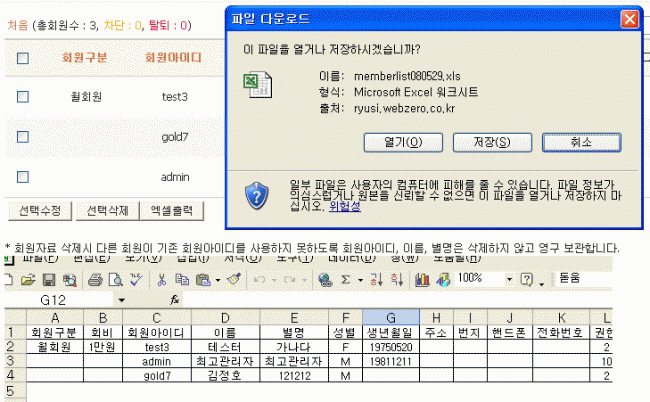650x402 pixels.
Task: Click the 탈퇴 : 0 withdrawn count link
Action: [x=168, y=25]
